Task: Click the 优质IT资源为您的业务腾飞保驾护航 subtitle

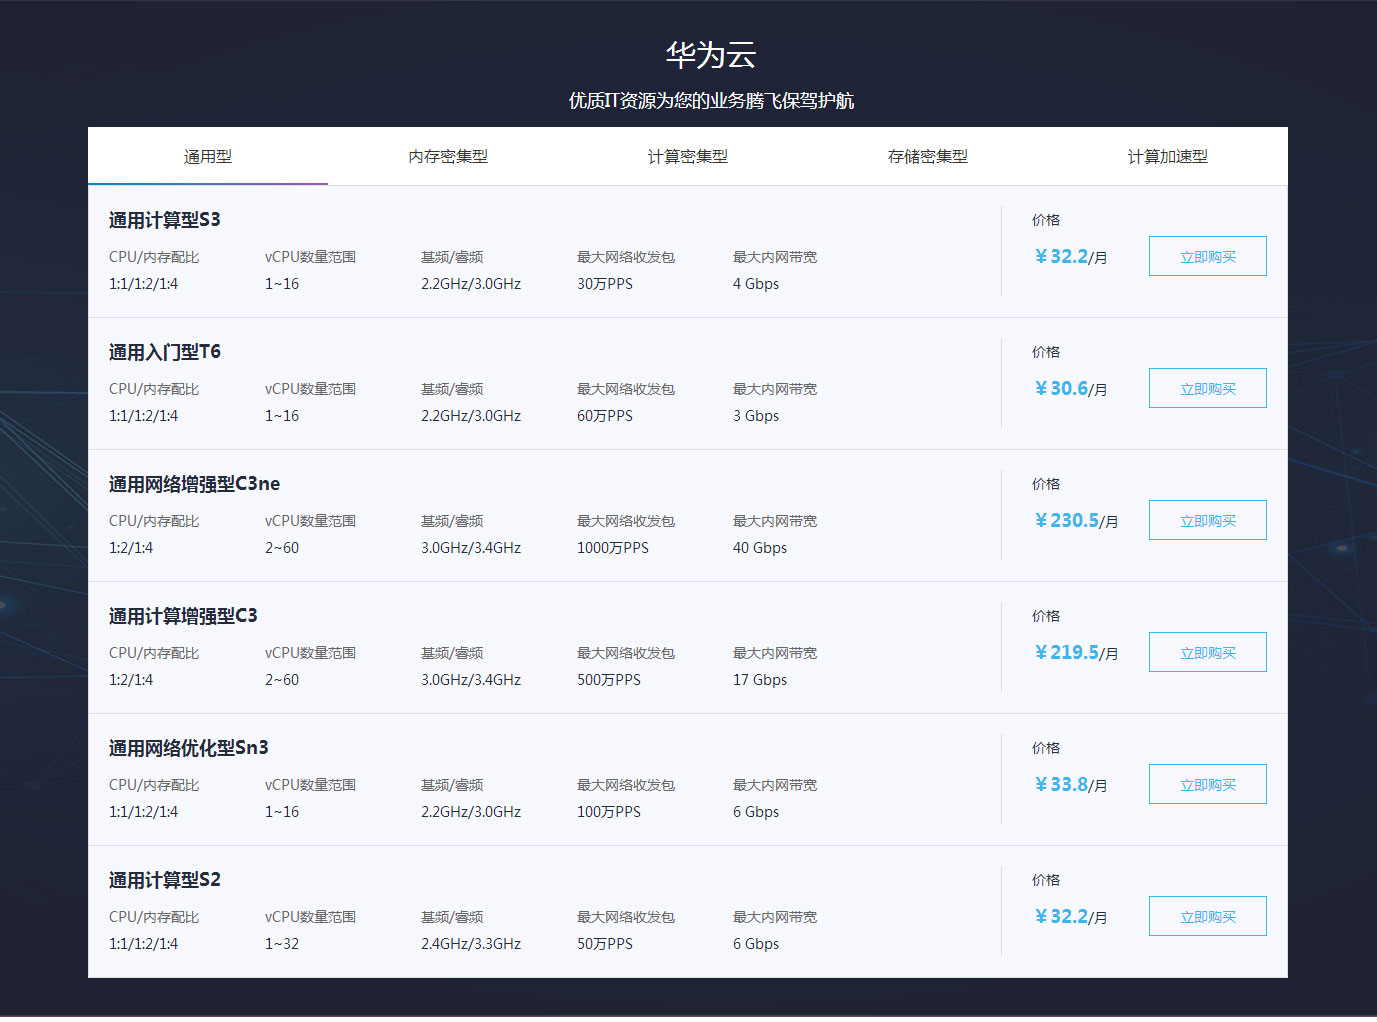Action: (711, 101)
